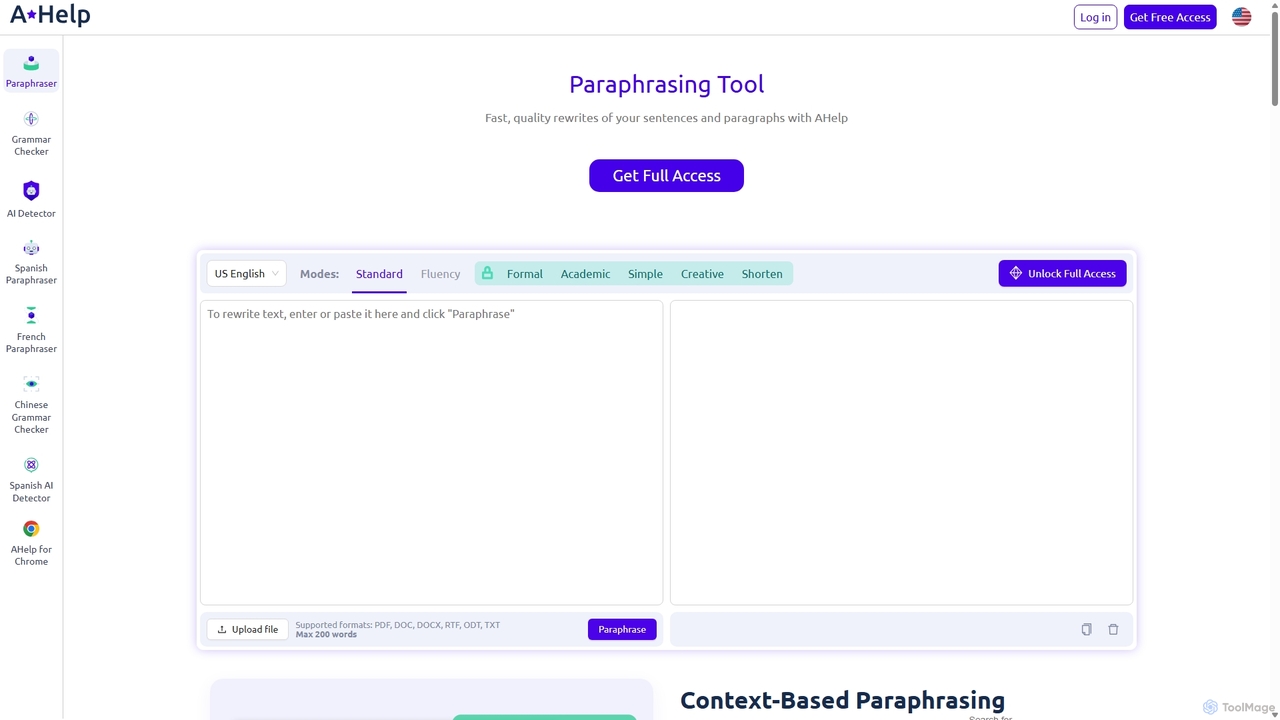Open the AHelp for Chrome icon
This screenshot has height=720, width=1280.
coord(31,529)
